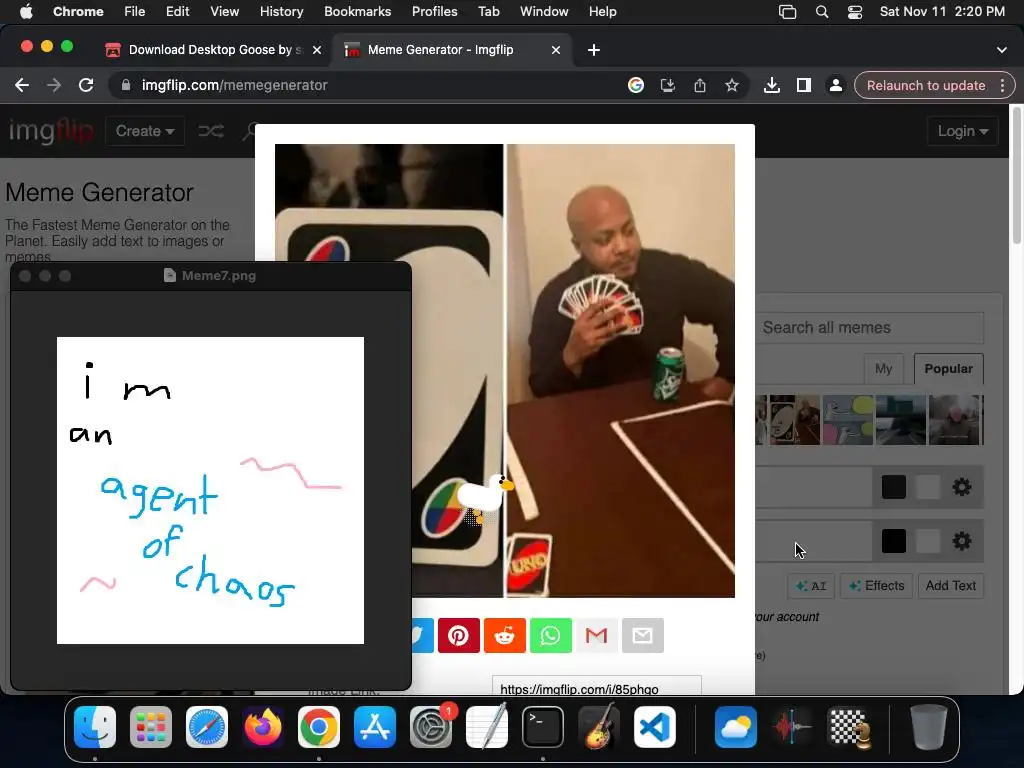Share meme via Gmail
Image resolution: width=1024 pixels, height=768 pixels.
[x=596, y=635]
